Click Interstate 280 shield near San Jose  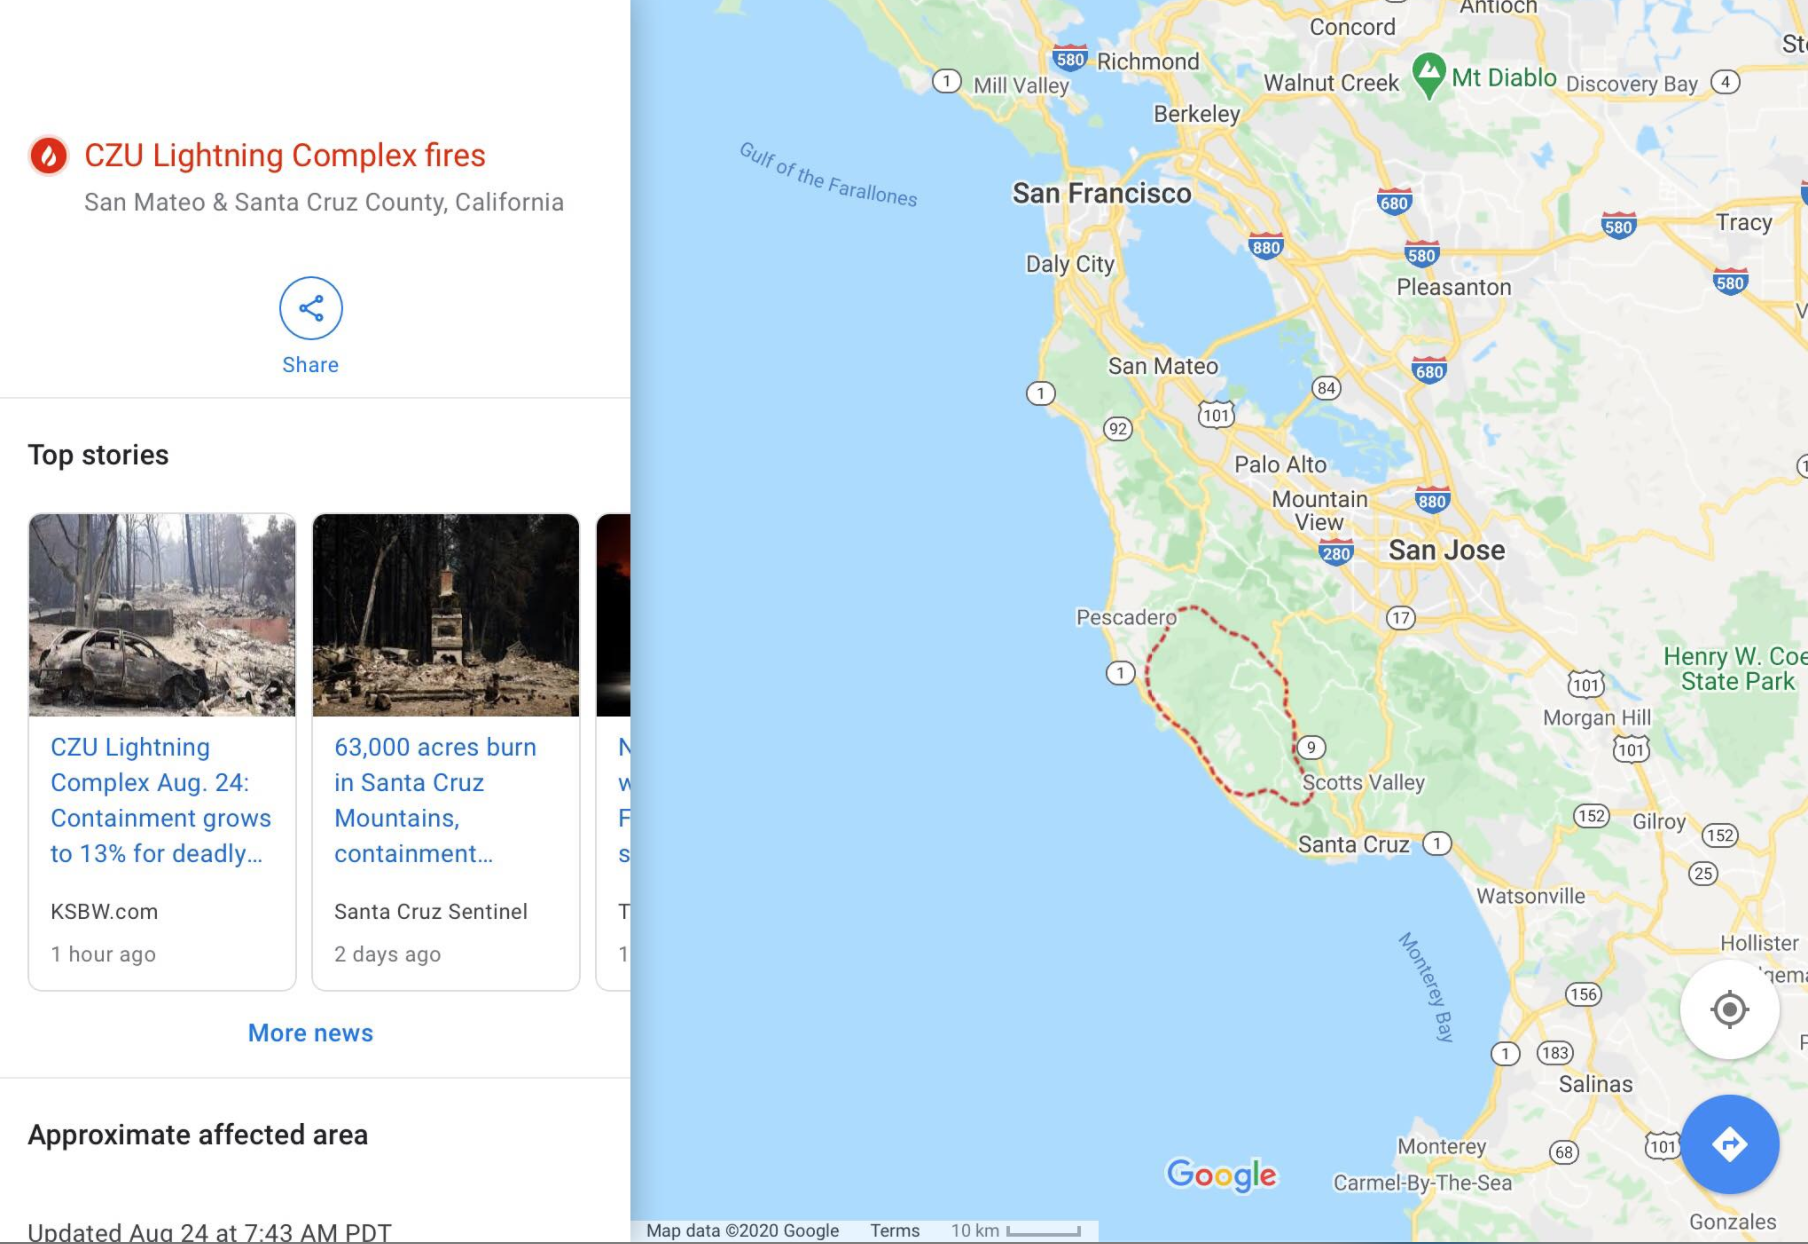(x=1336, y=553)
